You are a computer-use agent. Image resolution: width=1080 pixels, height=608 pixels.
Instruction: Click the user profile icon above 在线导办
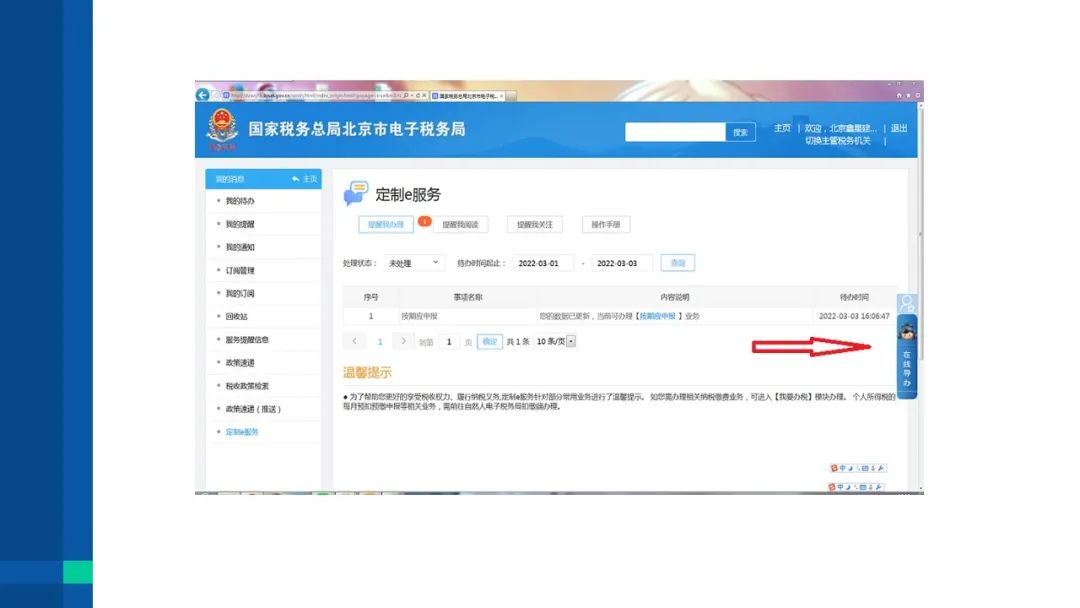907,303
